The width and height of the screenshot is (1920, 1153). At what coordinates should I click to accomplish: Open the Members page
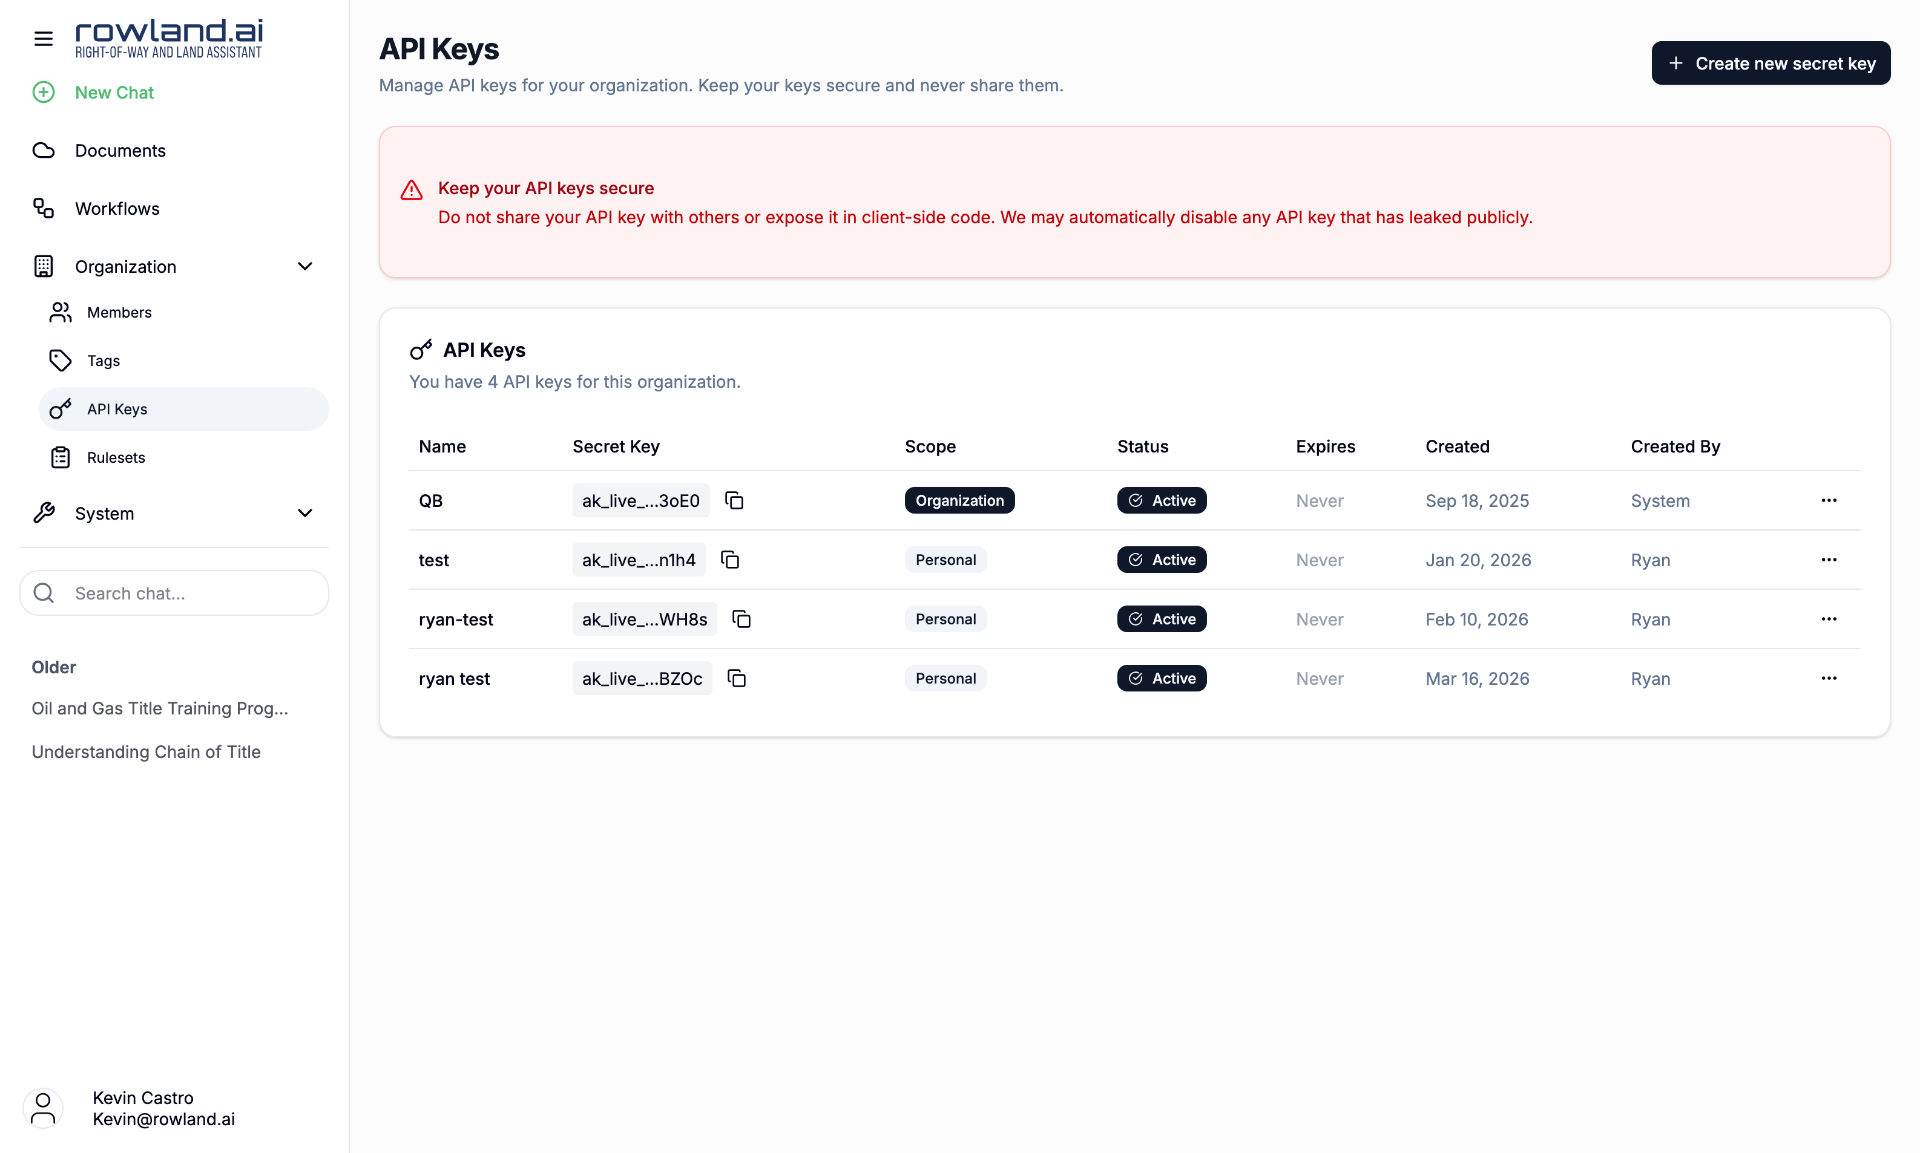click(x=184, y=312)
